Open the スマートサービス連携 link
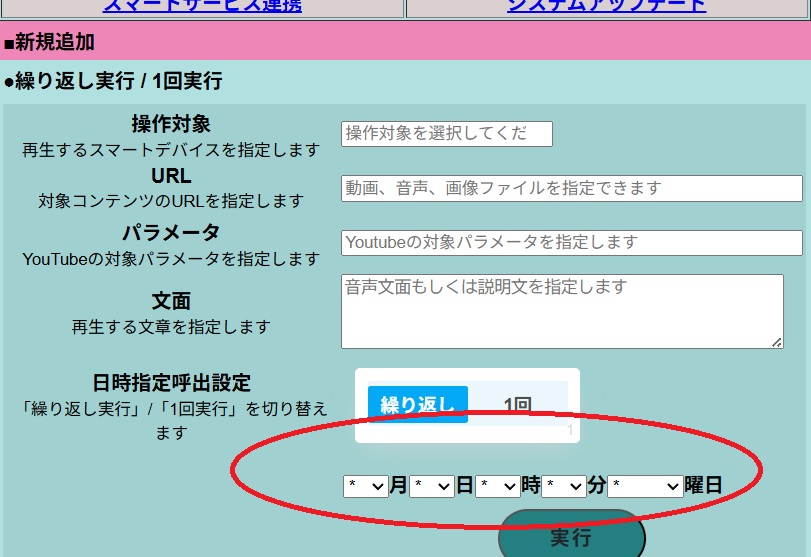The width and height of the screenshot is (811, 557). click(x=202, y=5)
